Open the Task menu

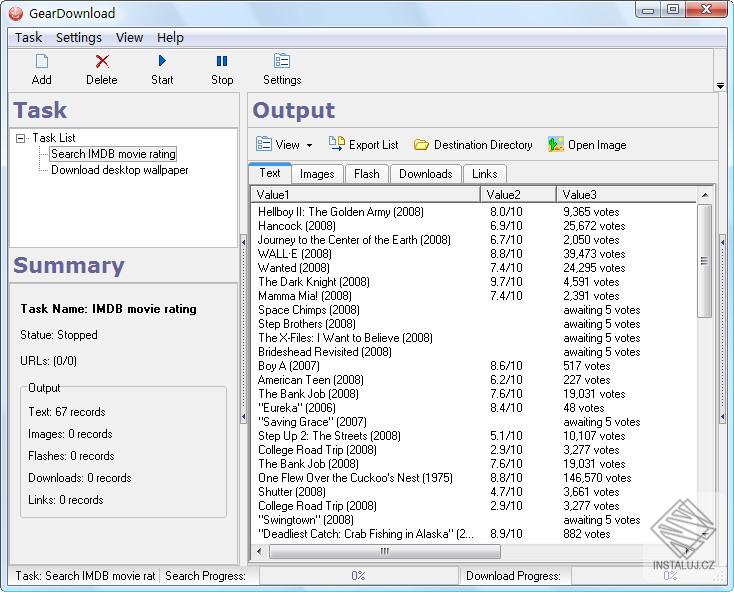[x=29, y=37]
